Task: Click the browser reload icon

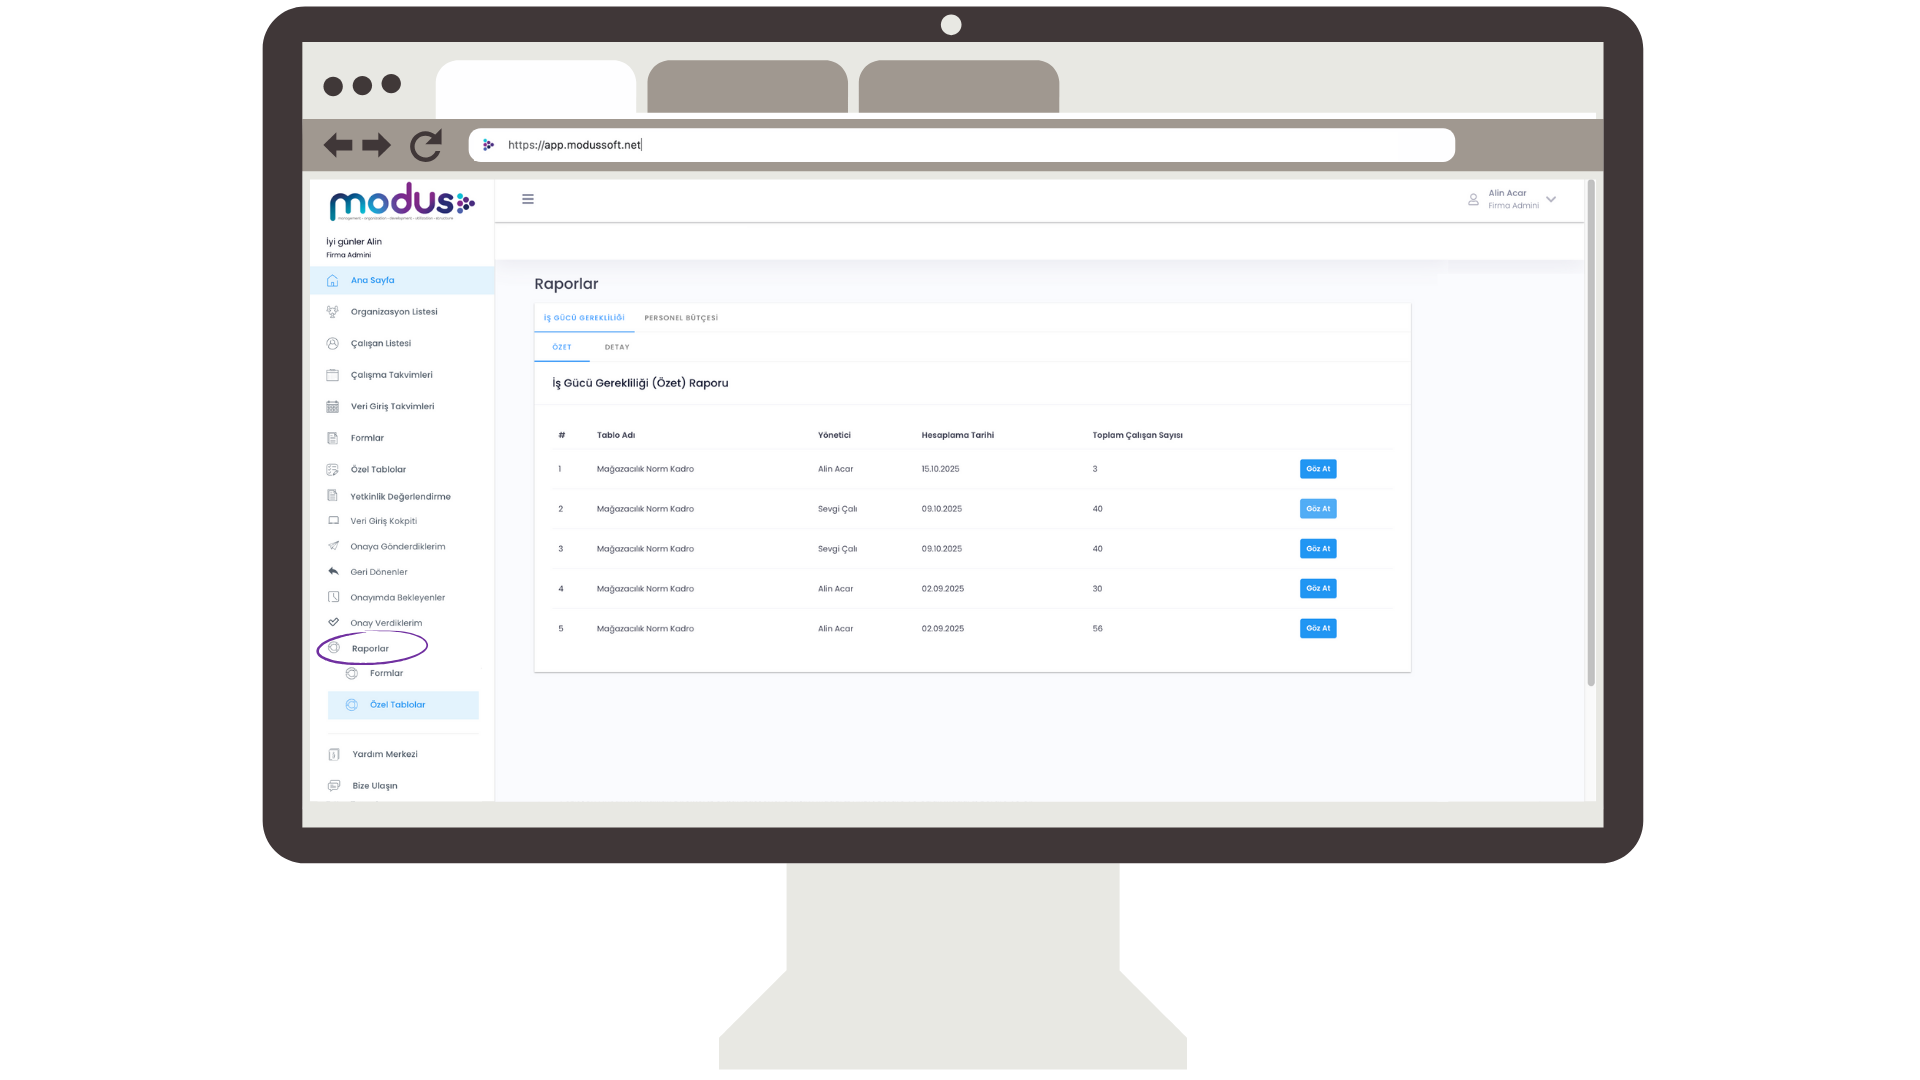Action: pos(426,146)
